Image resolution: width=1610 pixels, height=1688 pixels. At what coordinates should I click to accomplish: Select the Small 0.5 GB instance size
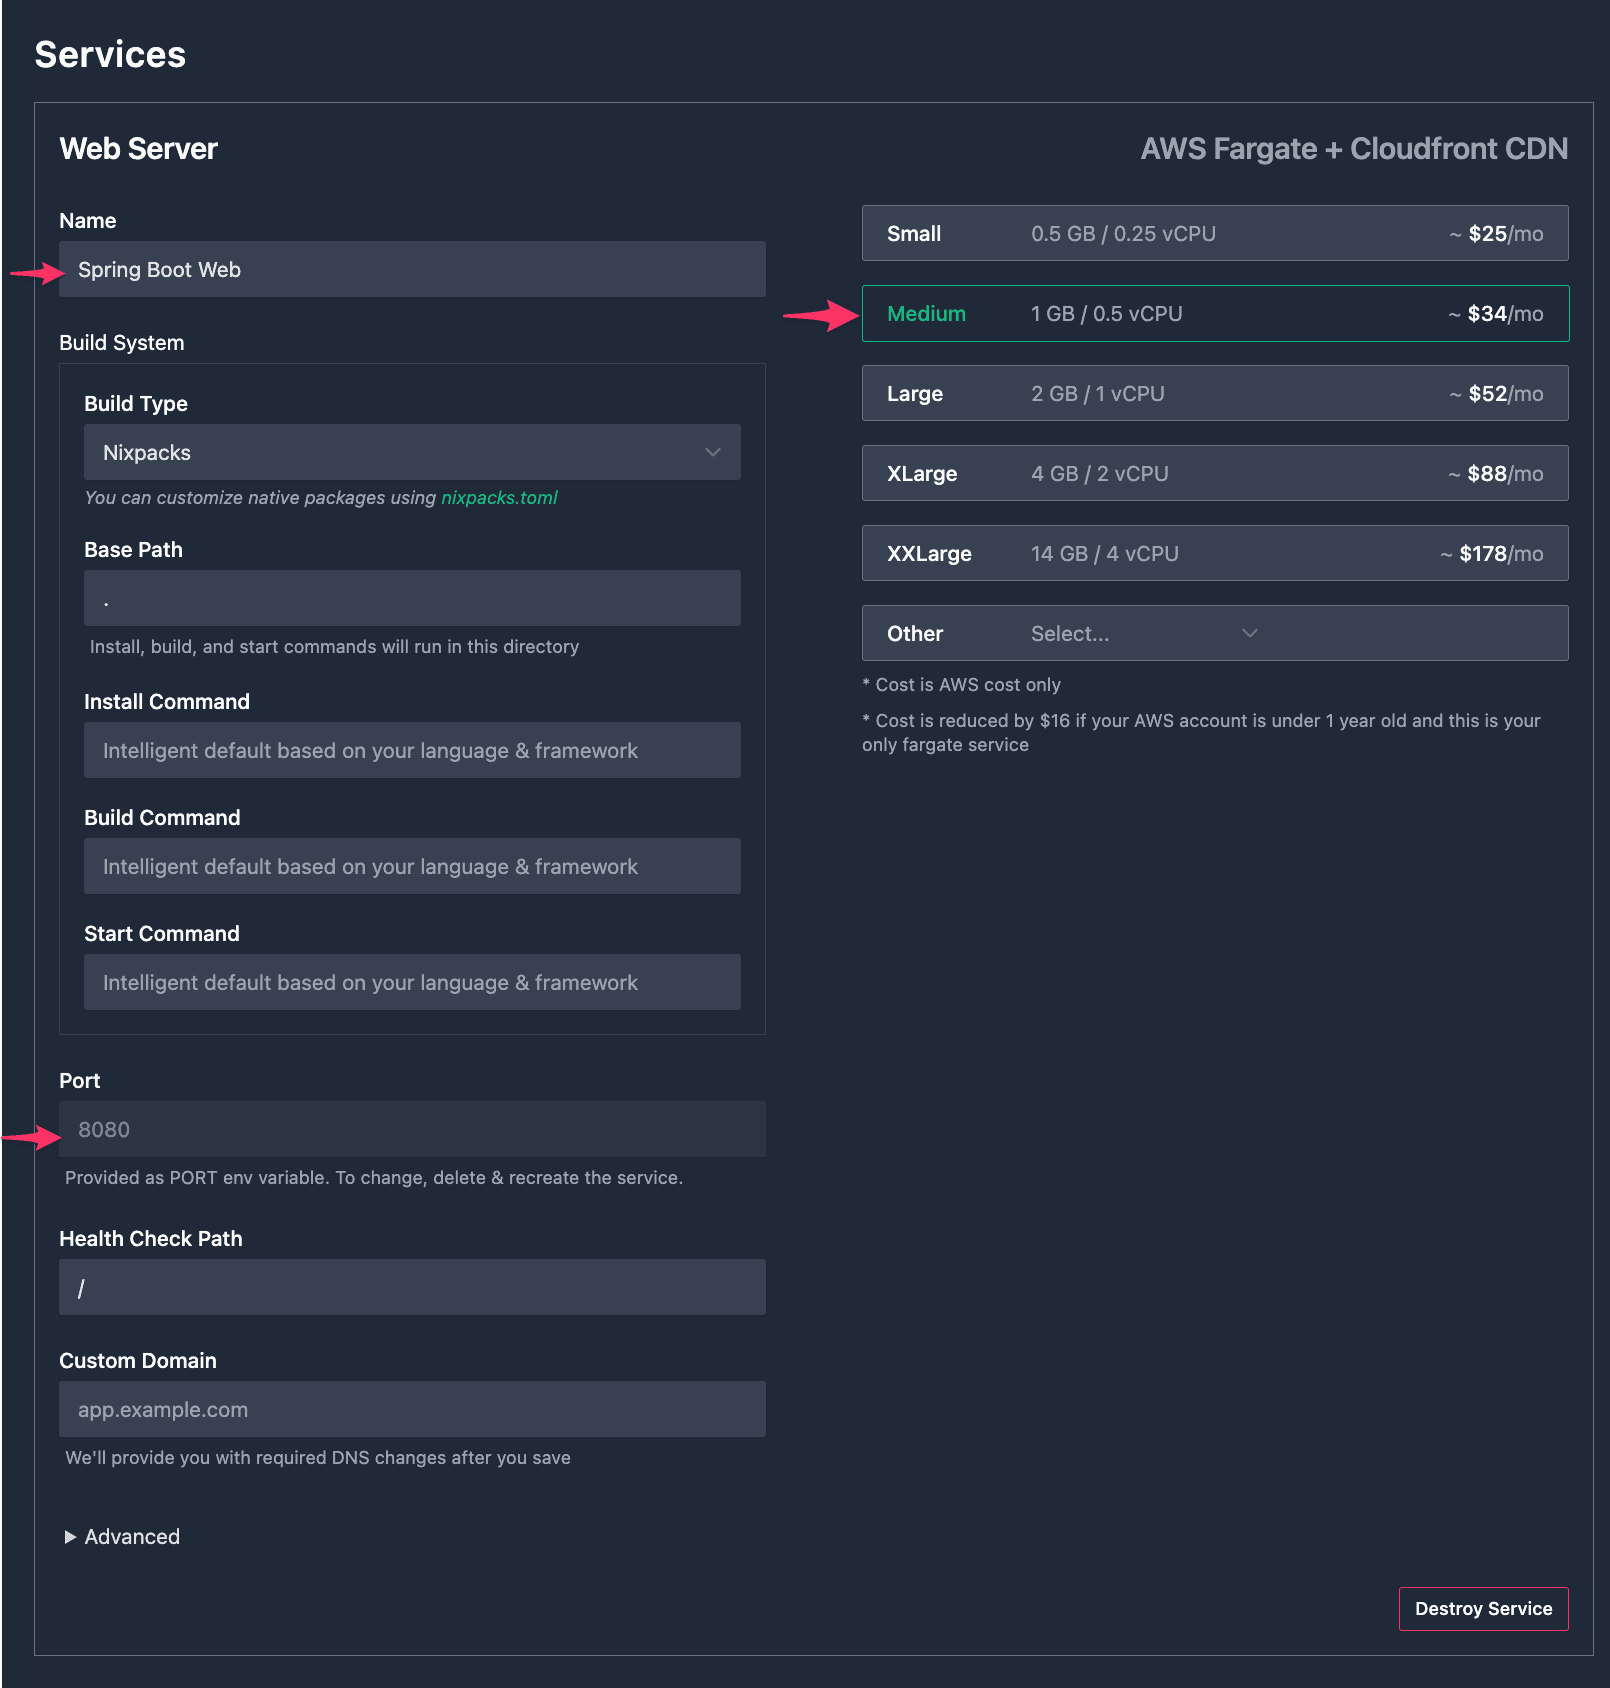click(x=1214, y=233)
